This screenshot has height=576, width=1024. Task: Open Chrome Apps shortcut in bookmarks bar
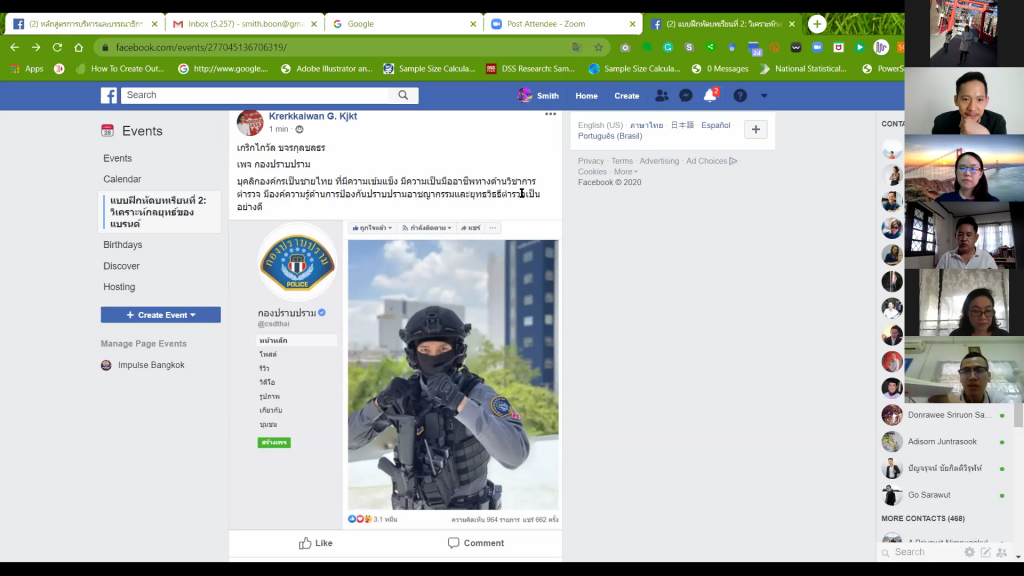point(27,69)
